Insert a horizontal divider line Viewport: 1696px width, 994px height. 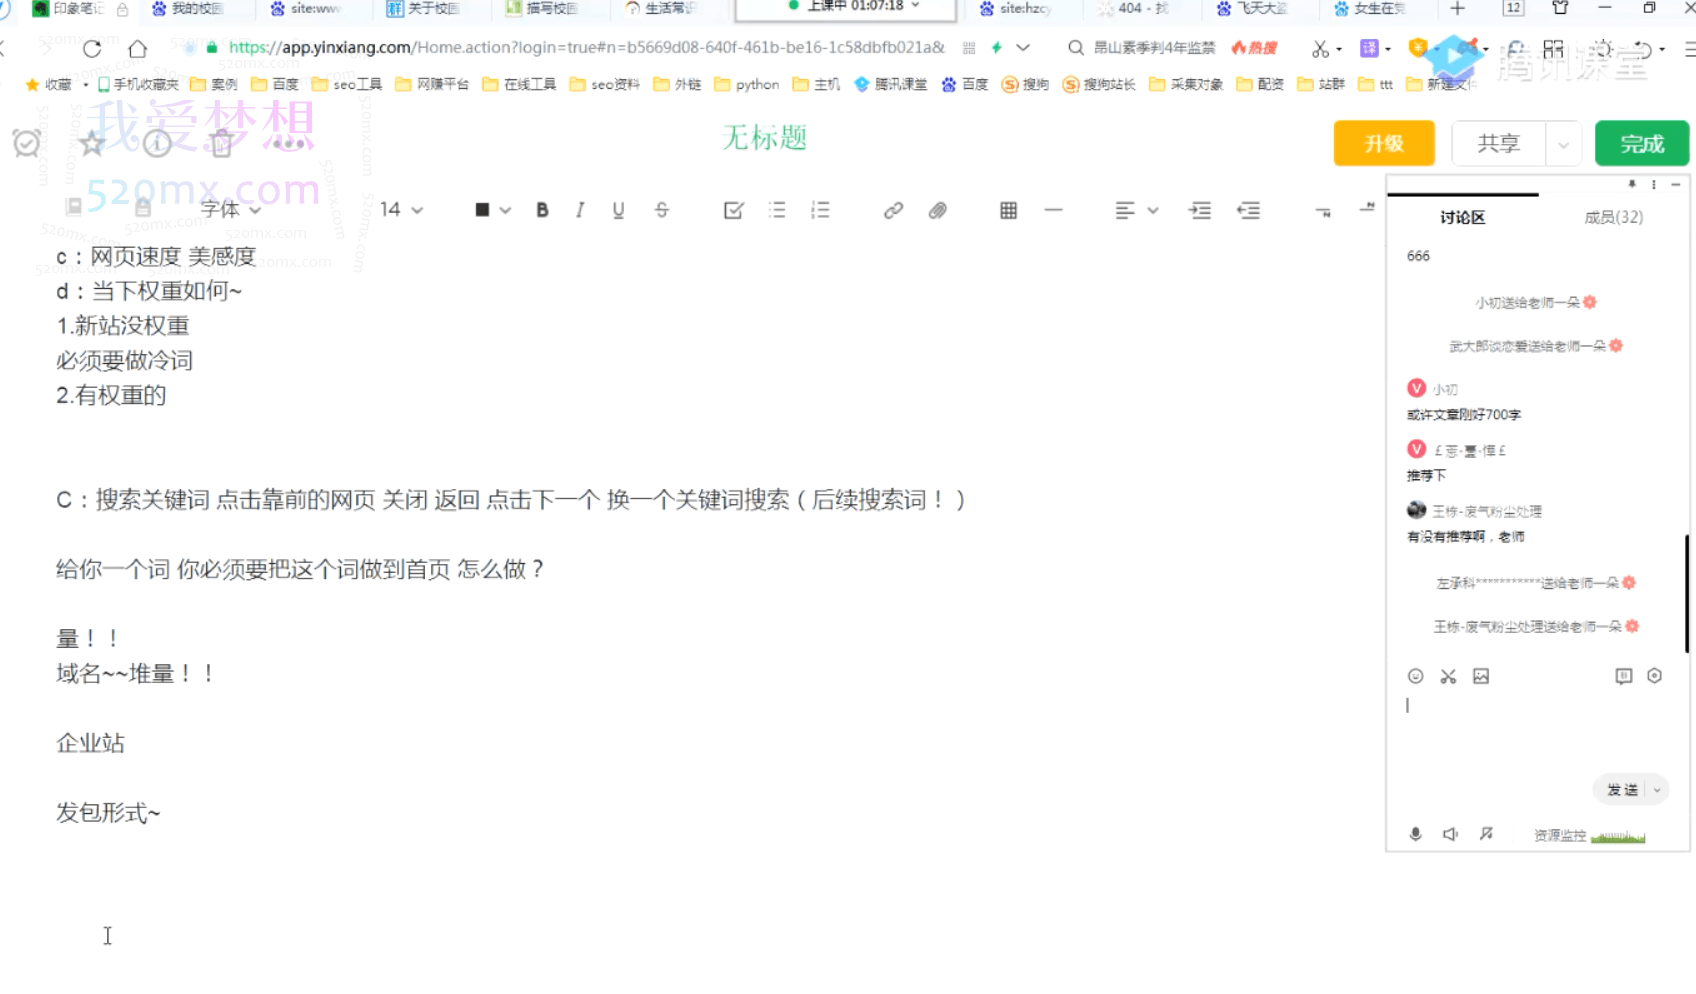(1053, 210)
